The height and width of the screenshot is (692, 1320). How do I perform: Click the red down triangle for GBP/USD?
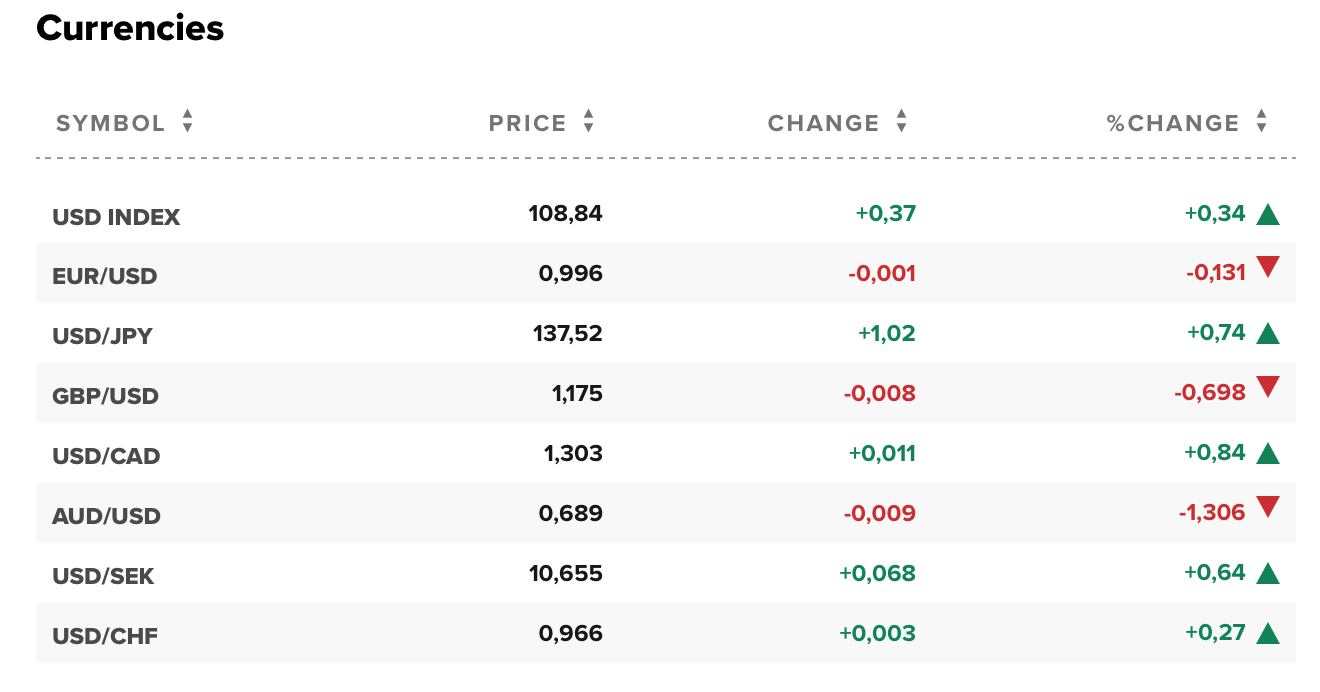tap(1268, 387)
